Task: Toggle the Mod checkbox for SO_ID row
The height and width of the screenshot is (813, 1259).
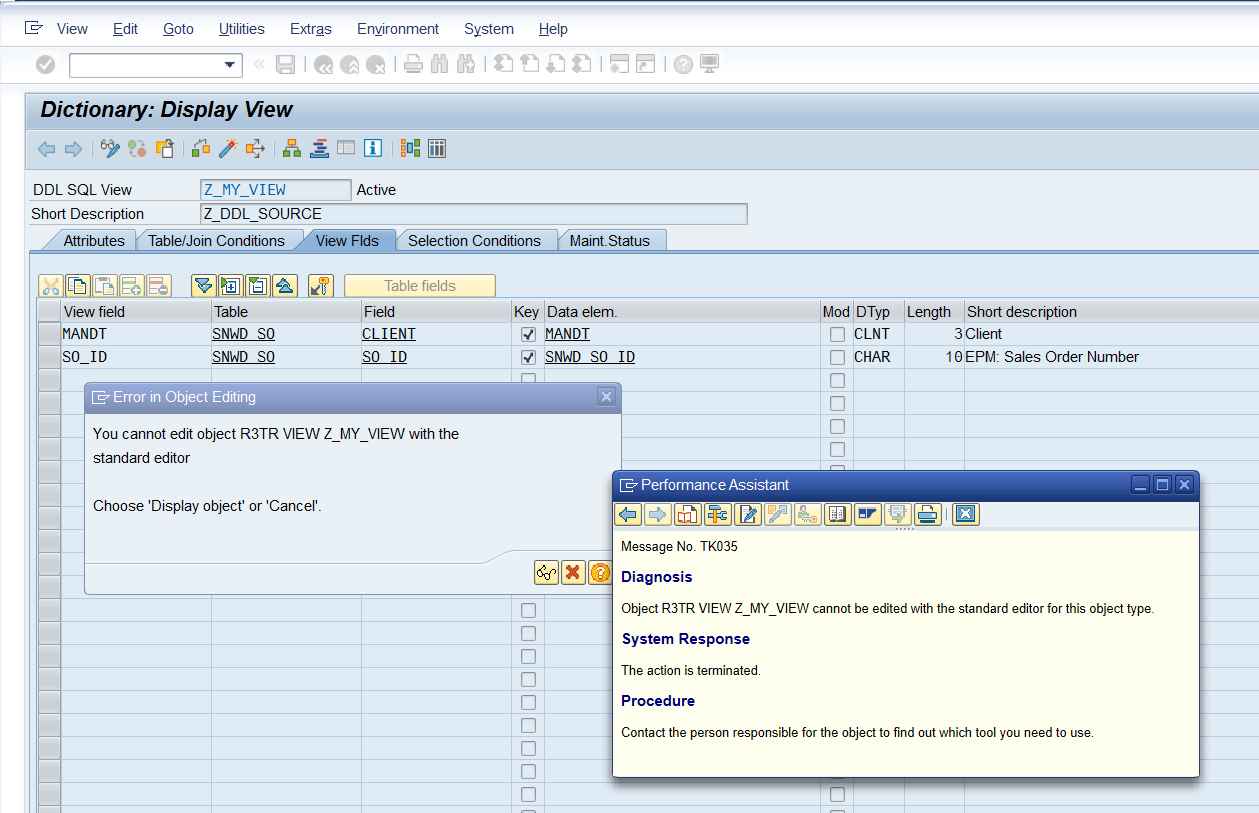Action: 837,357
